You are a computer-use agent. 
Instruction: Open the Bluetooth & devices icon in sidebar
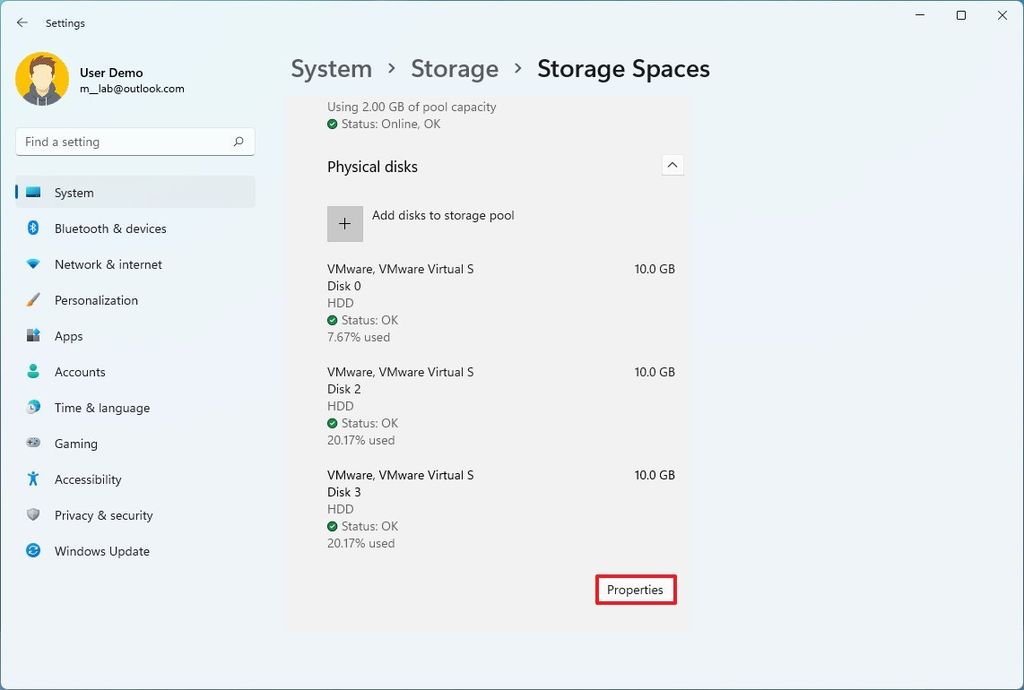click(x=31, y=228)
